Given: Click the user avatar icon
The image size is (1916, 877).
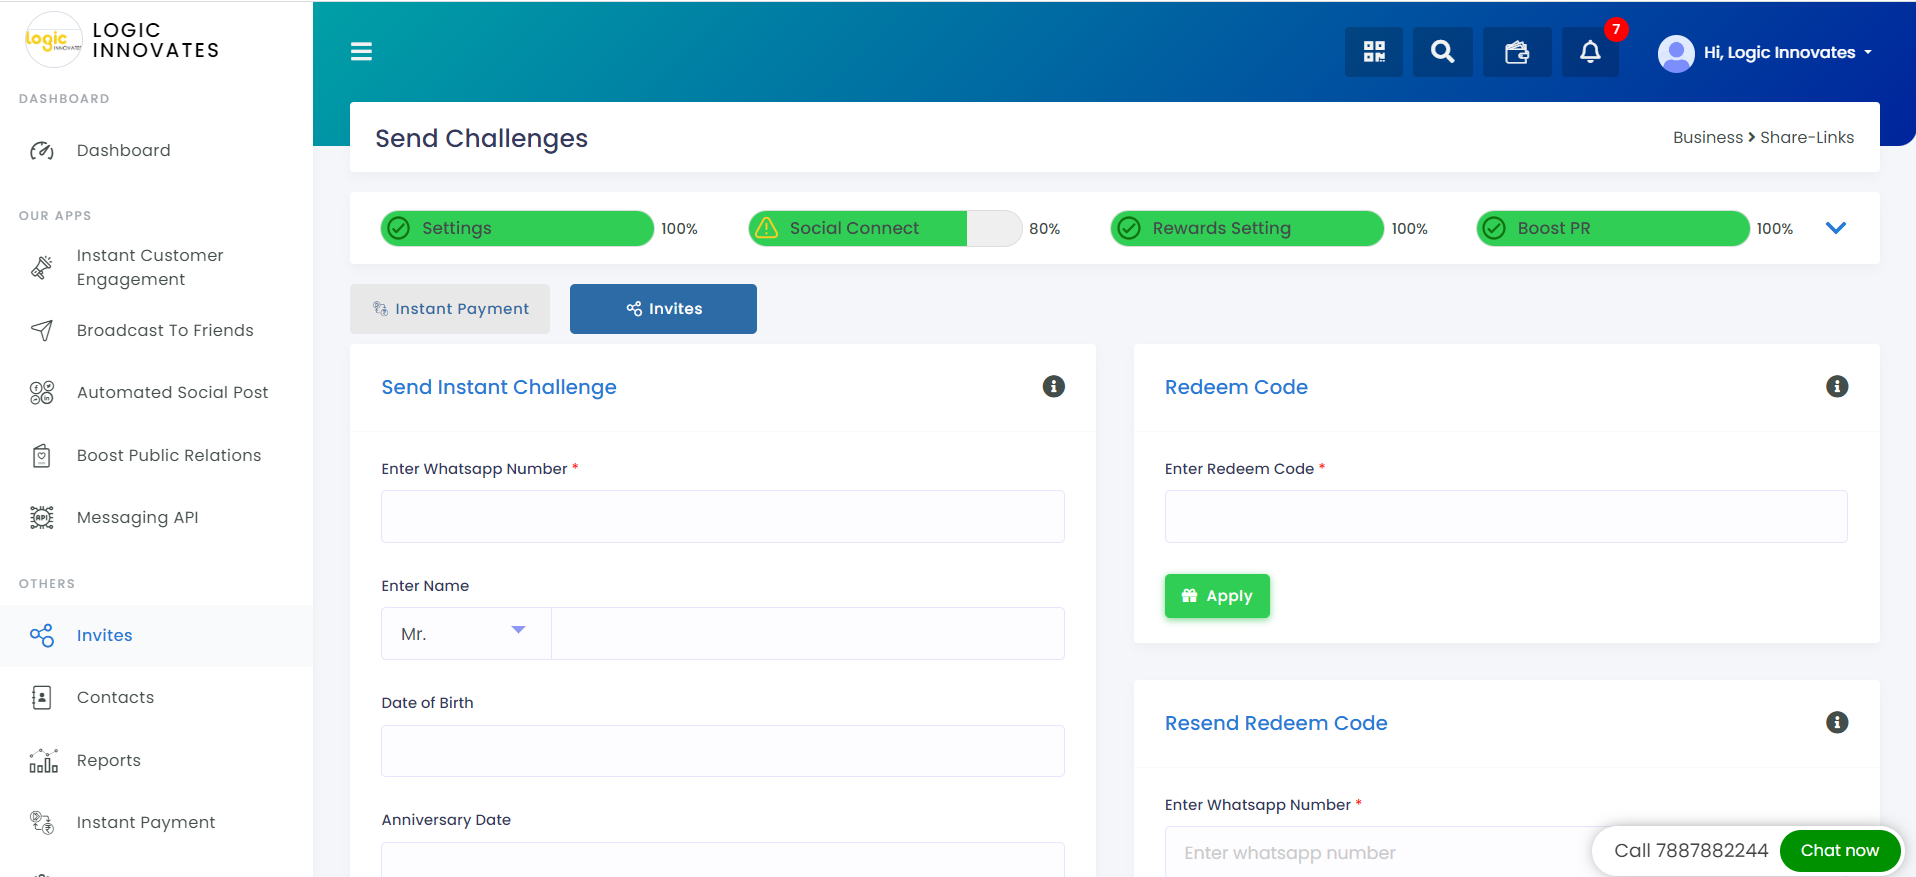Looking at the screenshot, I should [x=1676, y=53].
